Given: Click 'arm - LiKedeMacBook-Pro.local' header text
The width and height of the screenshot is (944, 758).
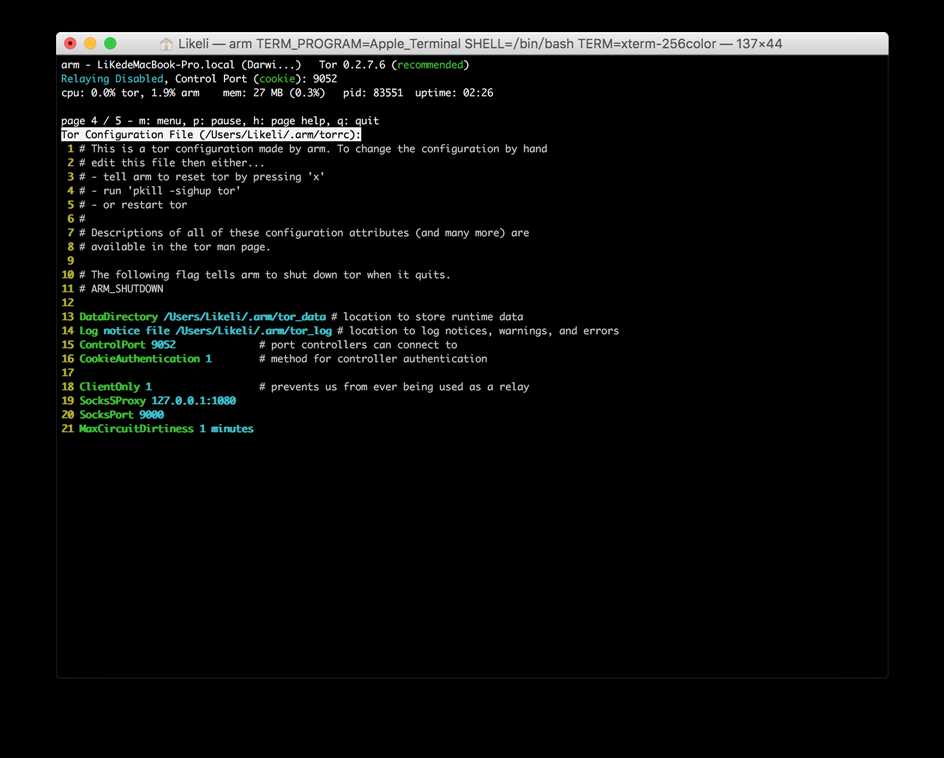Looking at the screenshot, I should pyautogui.click(x=181, y=65).
